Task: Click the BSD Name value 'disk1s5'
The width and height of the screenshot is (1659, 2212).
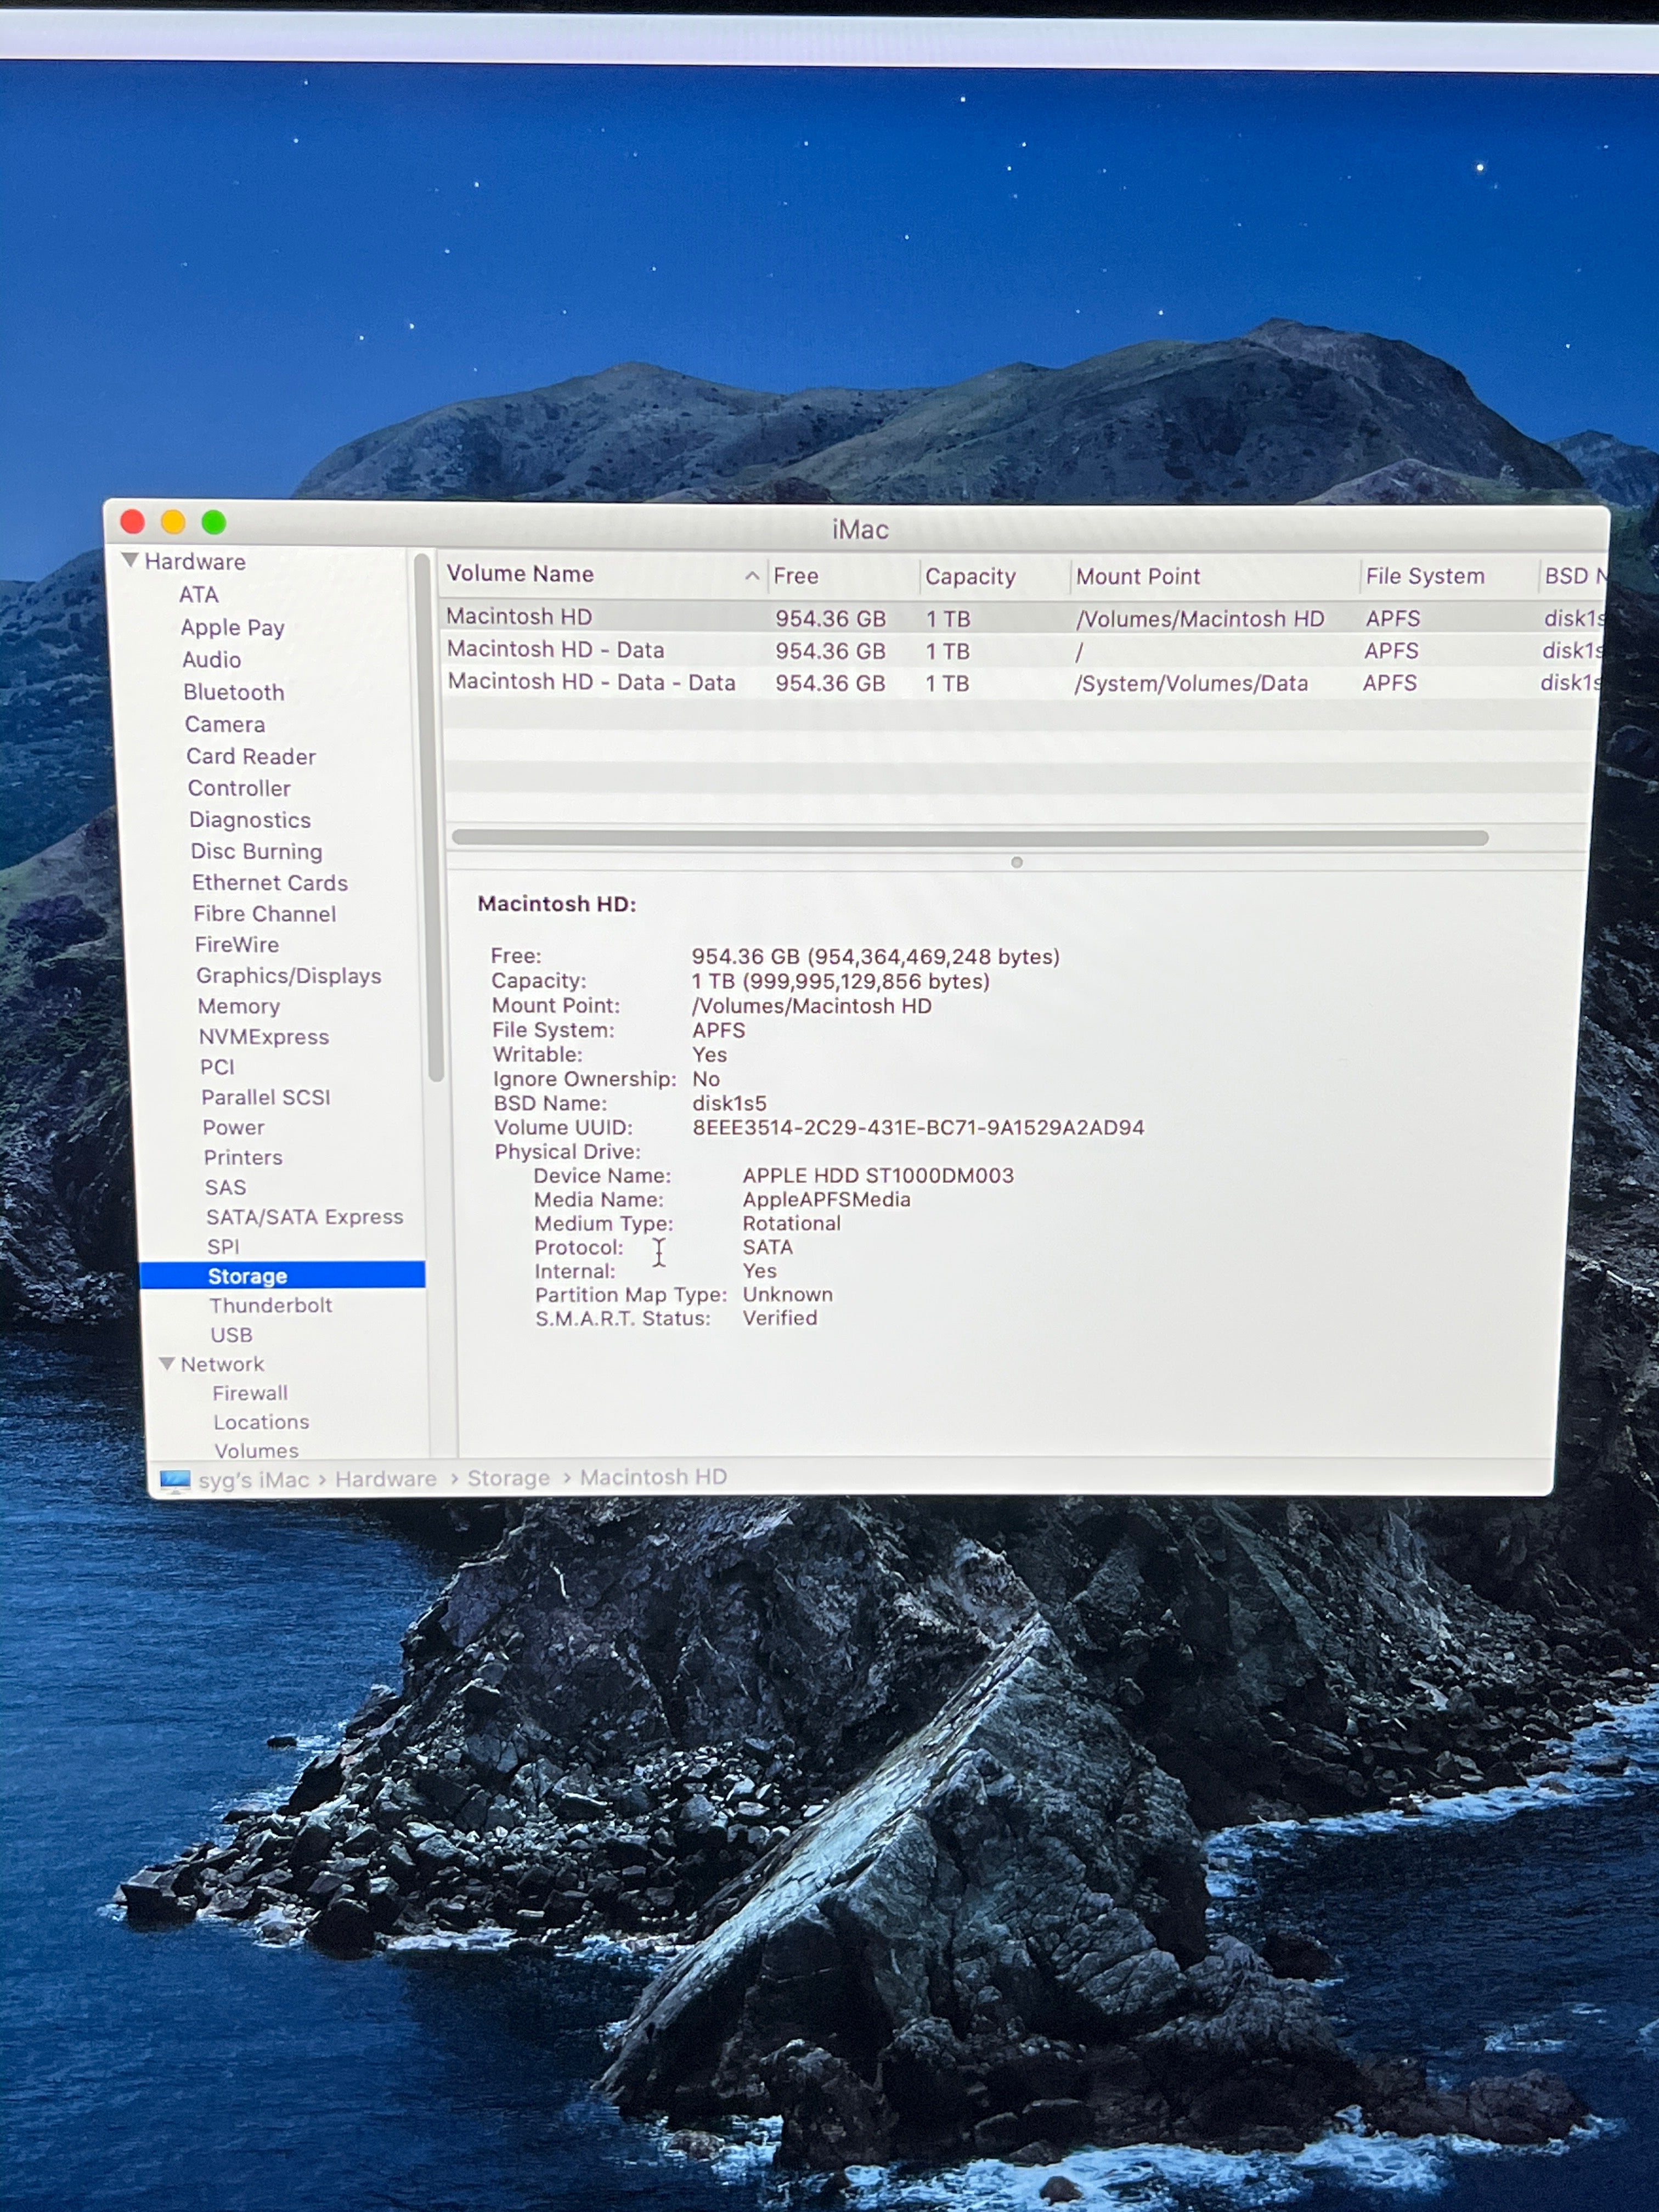Action: pos(729,1104)
